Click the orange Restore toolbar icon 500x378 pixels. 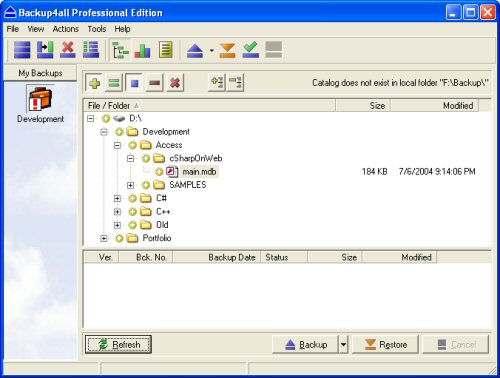pyautogui.click(x=228, y=51)
